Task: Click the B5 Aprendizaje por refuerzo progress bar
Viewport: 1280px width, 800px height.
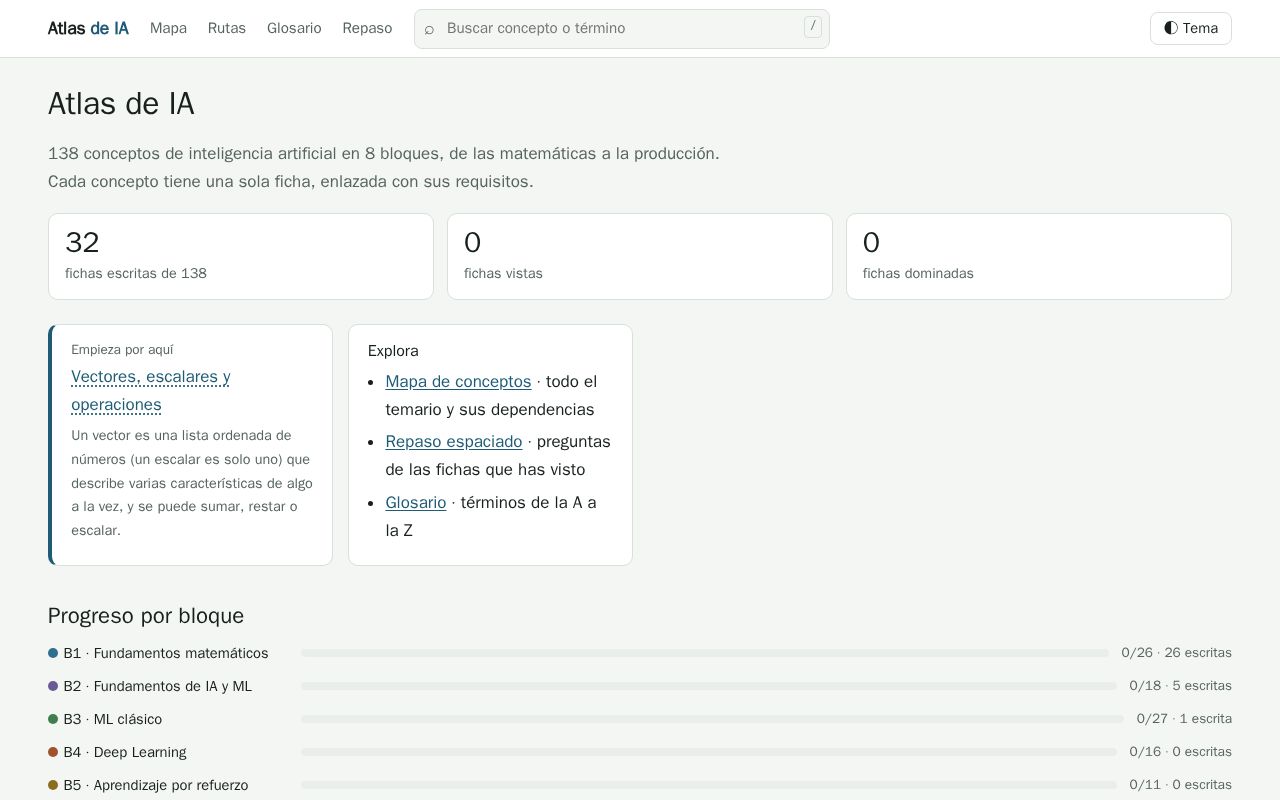Action: [x=709, y=785]
